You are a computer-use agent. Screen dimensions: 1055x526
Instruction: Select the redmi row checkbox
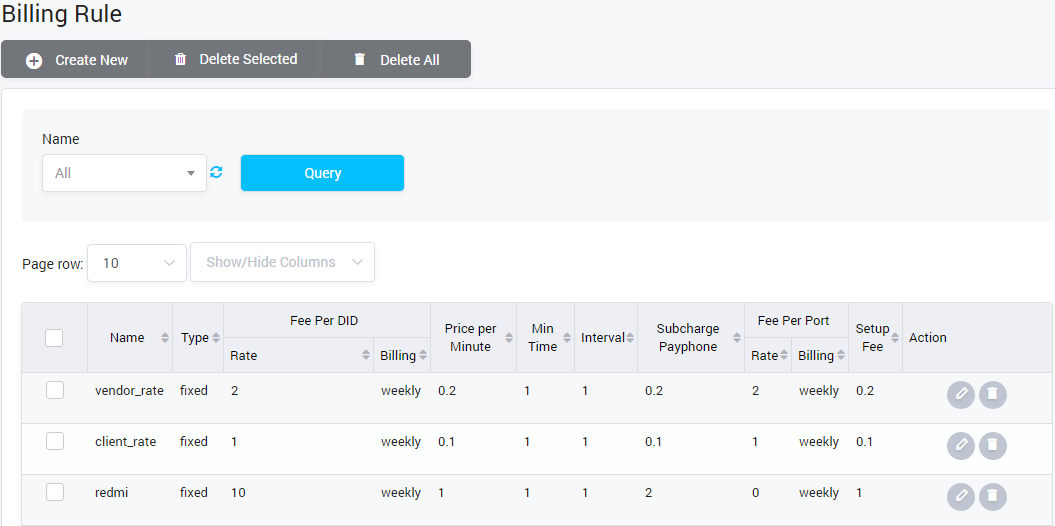tap(55, 492)
